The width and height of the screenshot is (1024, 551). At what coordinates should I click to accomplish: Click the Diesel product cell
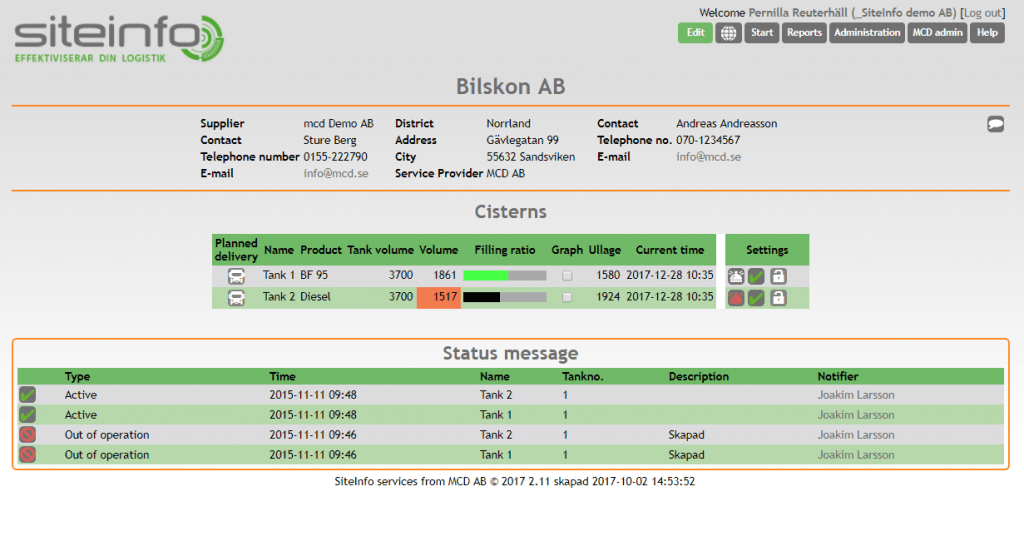(315, 296)
